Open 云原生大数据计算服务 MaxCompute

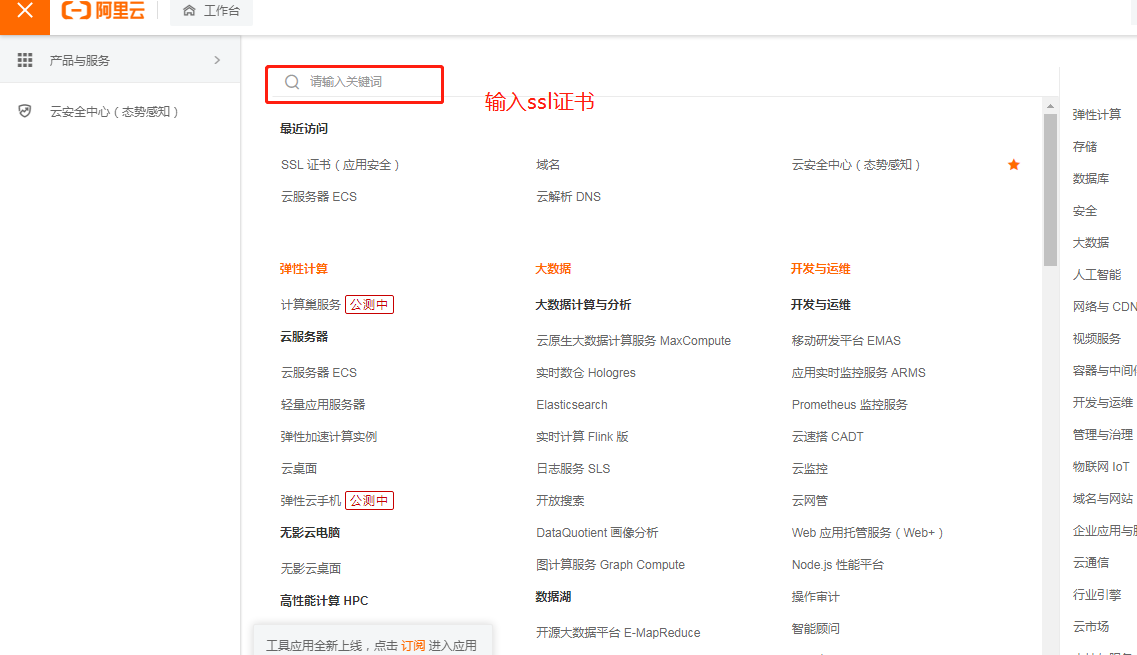point(634,341)
